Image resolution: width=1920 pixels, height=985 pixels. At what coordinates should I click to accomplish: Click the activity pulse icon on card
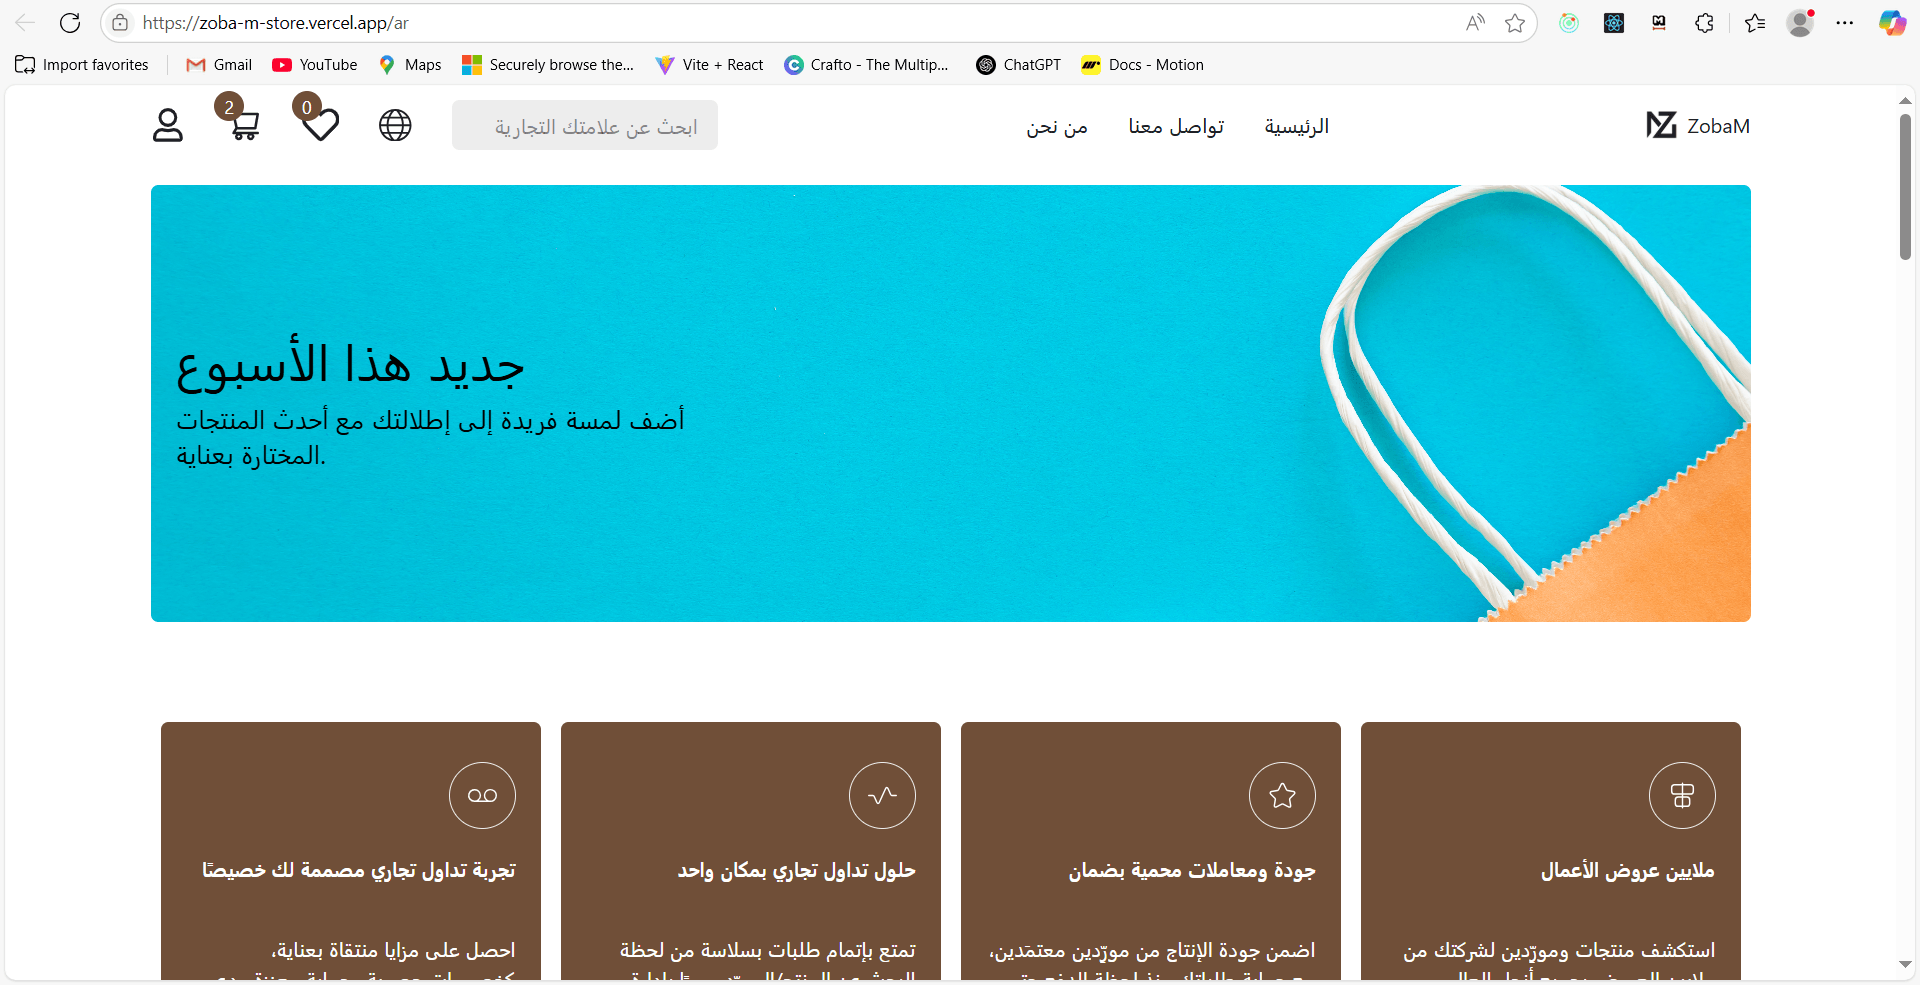pos(882,795)
